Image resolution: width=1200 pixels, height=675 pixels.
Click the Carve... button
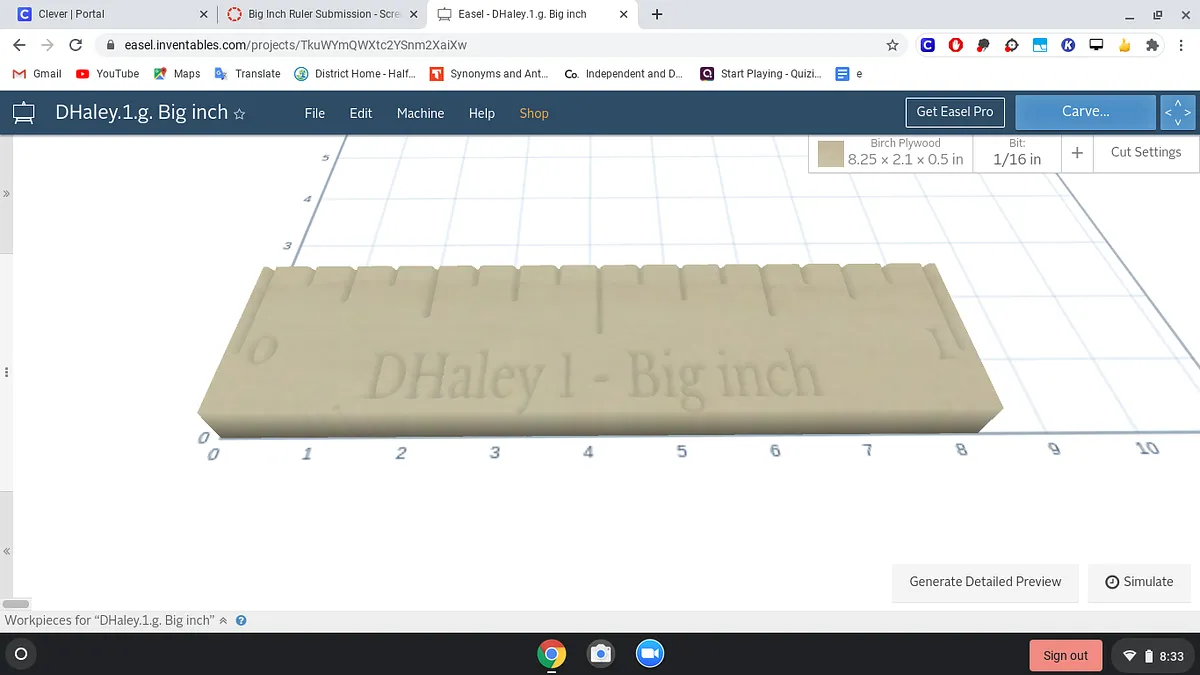tap(1086, 112)
